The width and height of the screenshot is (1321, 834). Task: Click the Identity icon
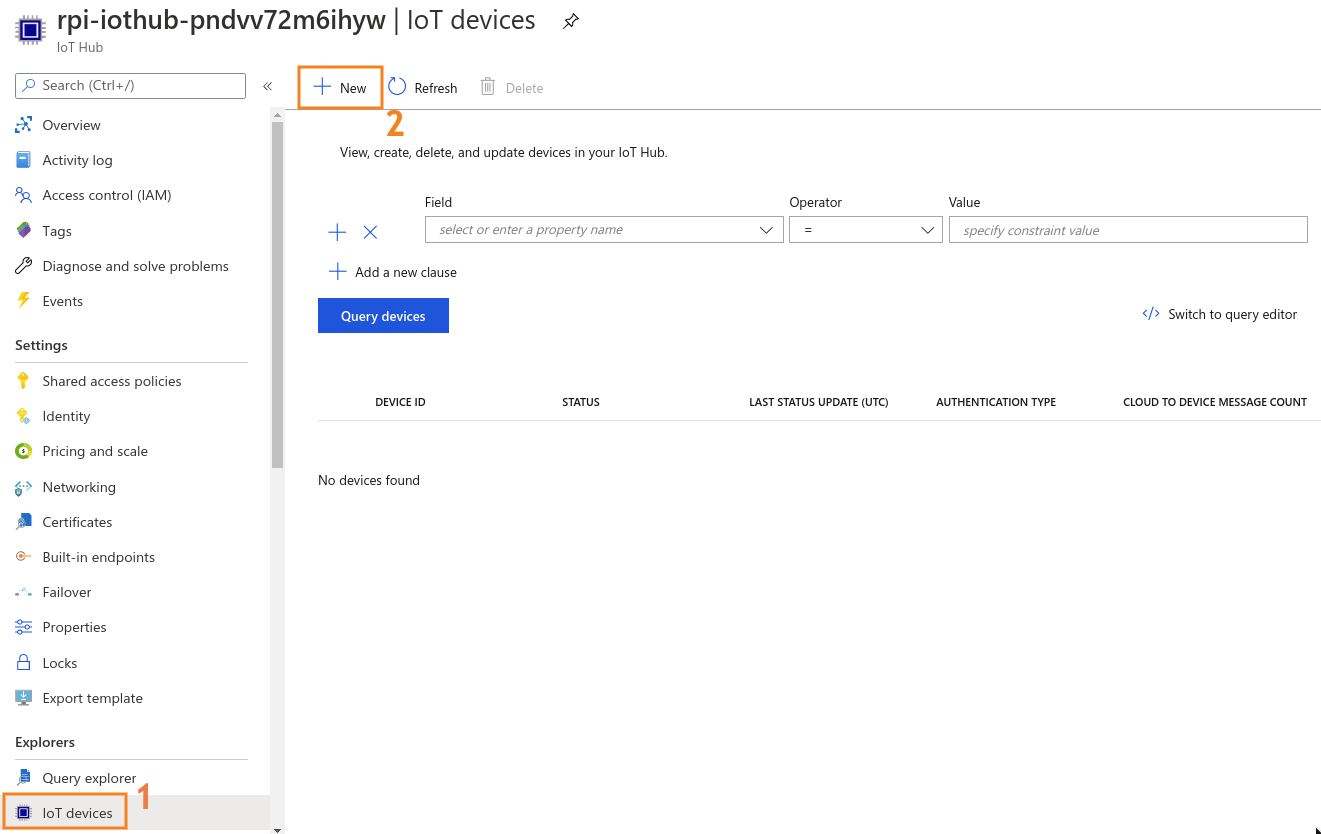pyautogui.click(x=24, y=416)
